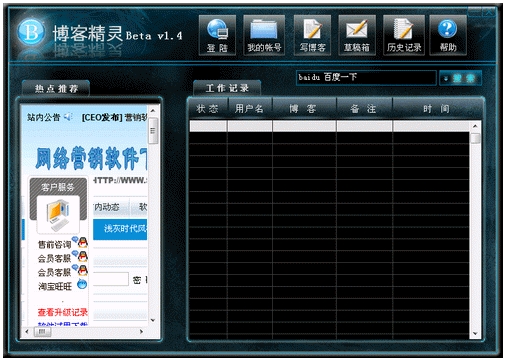Image resolution: width=507 pixels, height=360 pixels.
Task: Click the work log vertical scrollbar thumb
Action: [475, 138]
